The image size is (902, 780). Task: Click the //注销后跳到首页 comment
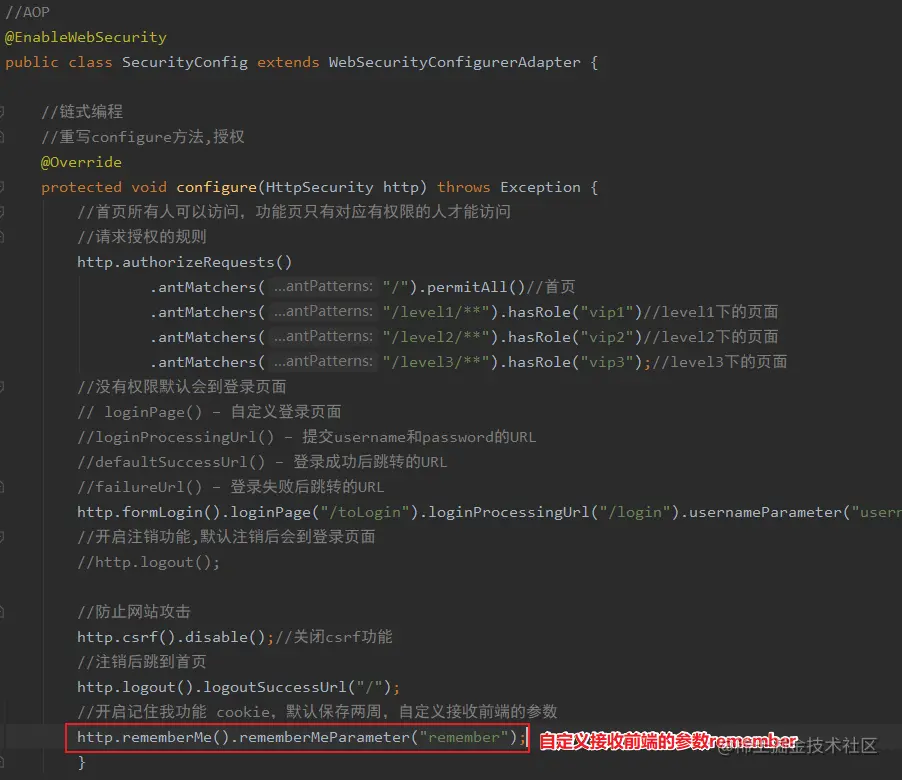point(142,662)
